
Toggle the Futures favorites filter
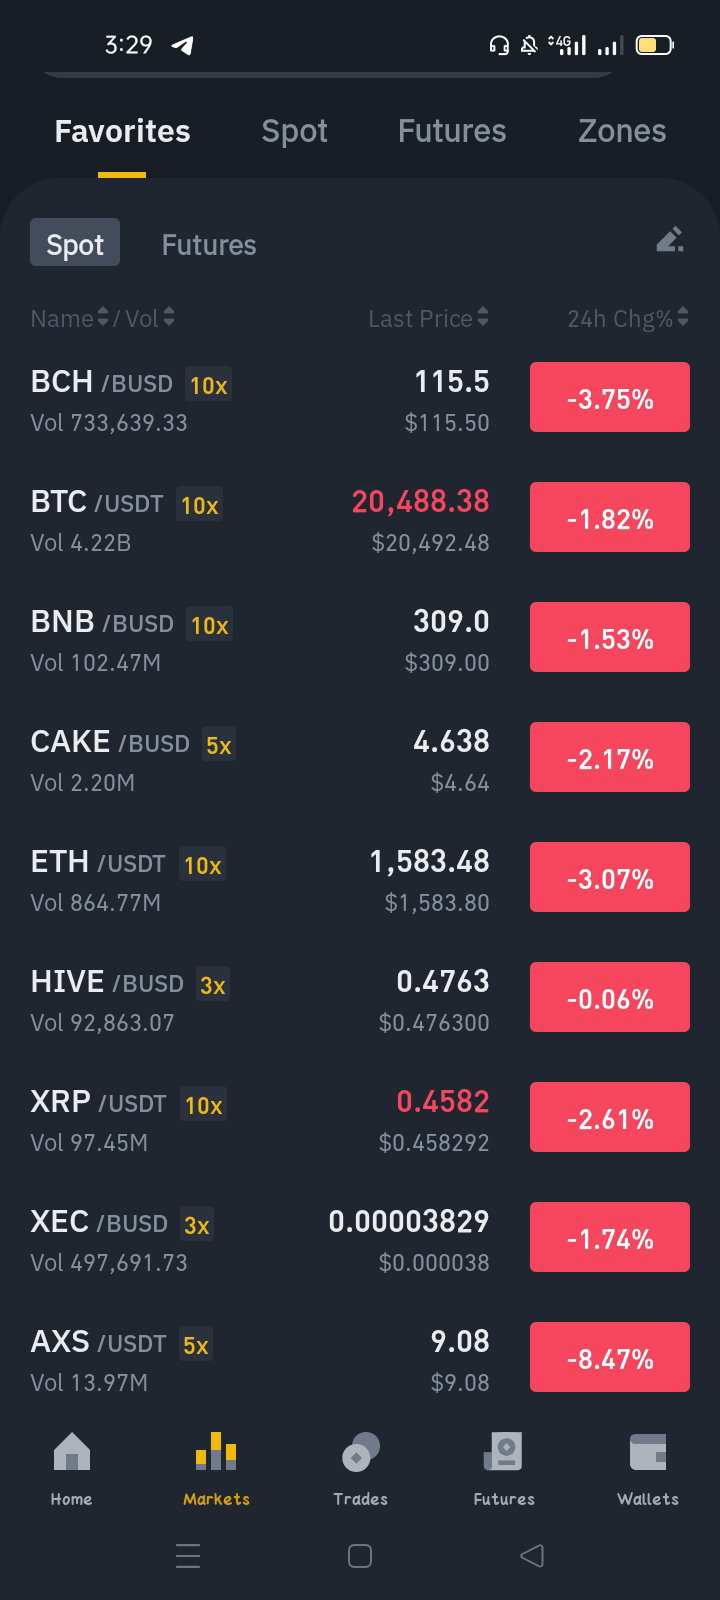click(x=209, y=245)
